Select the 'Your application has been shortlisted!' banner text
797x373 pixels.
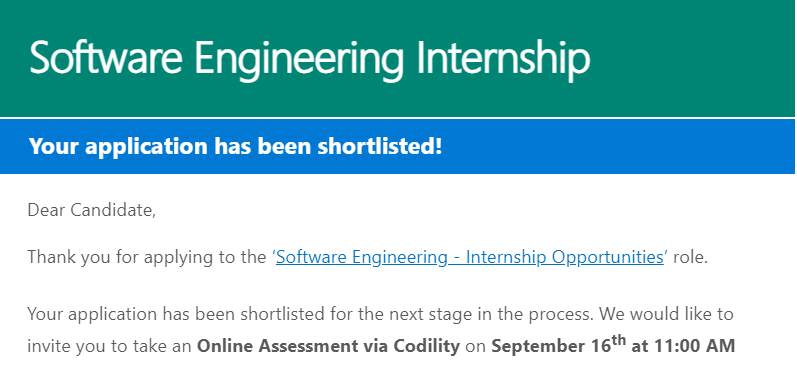pyautogui.click(x=235, y=146)
